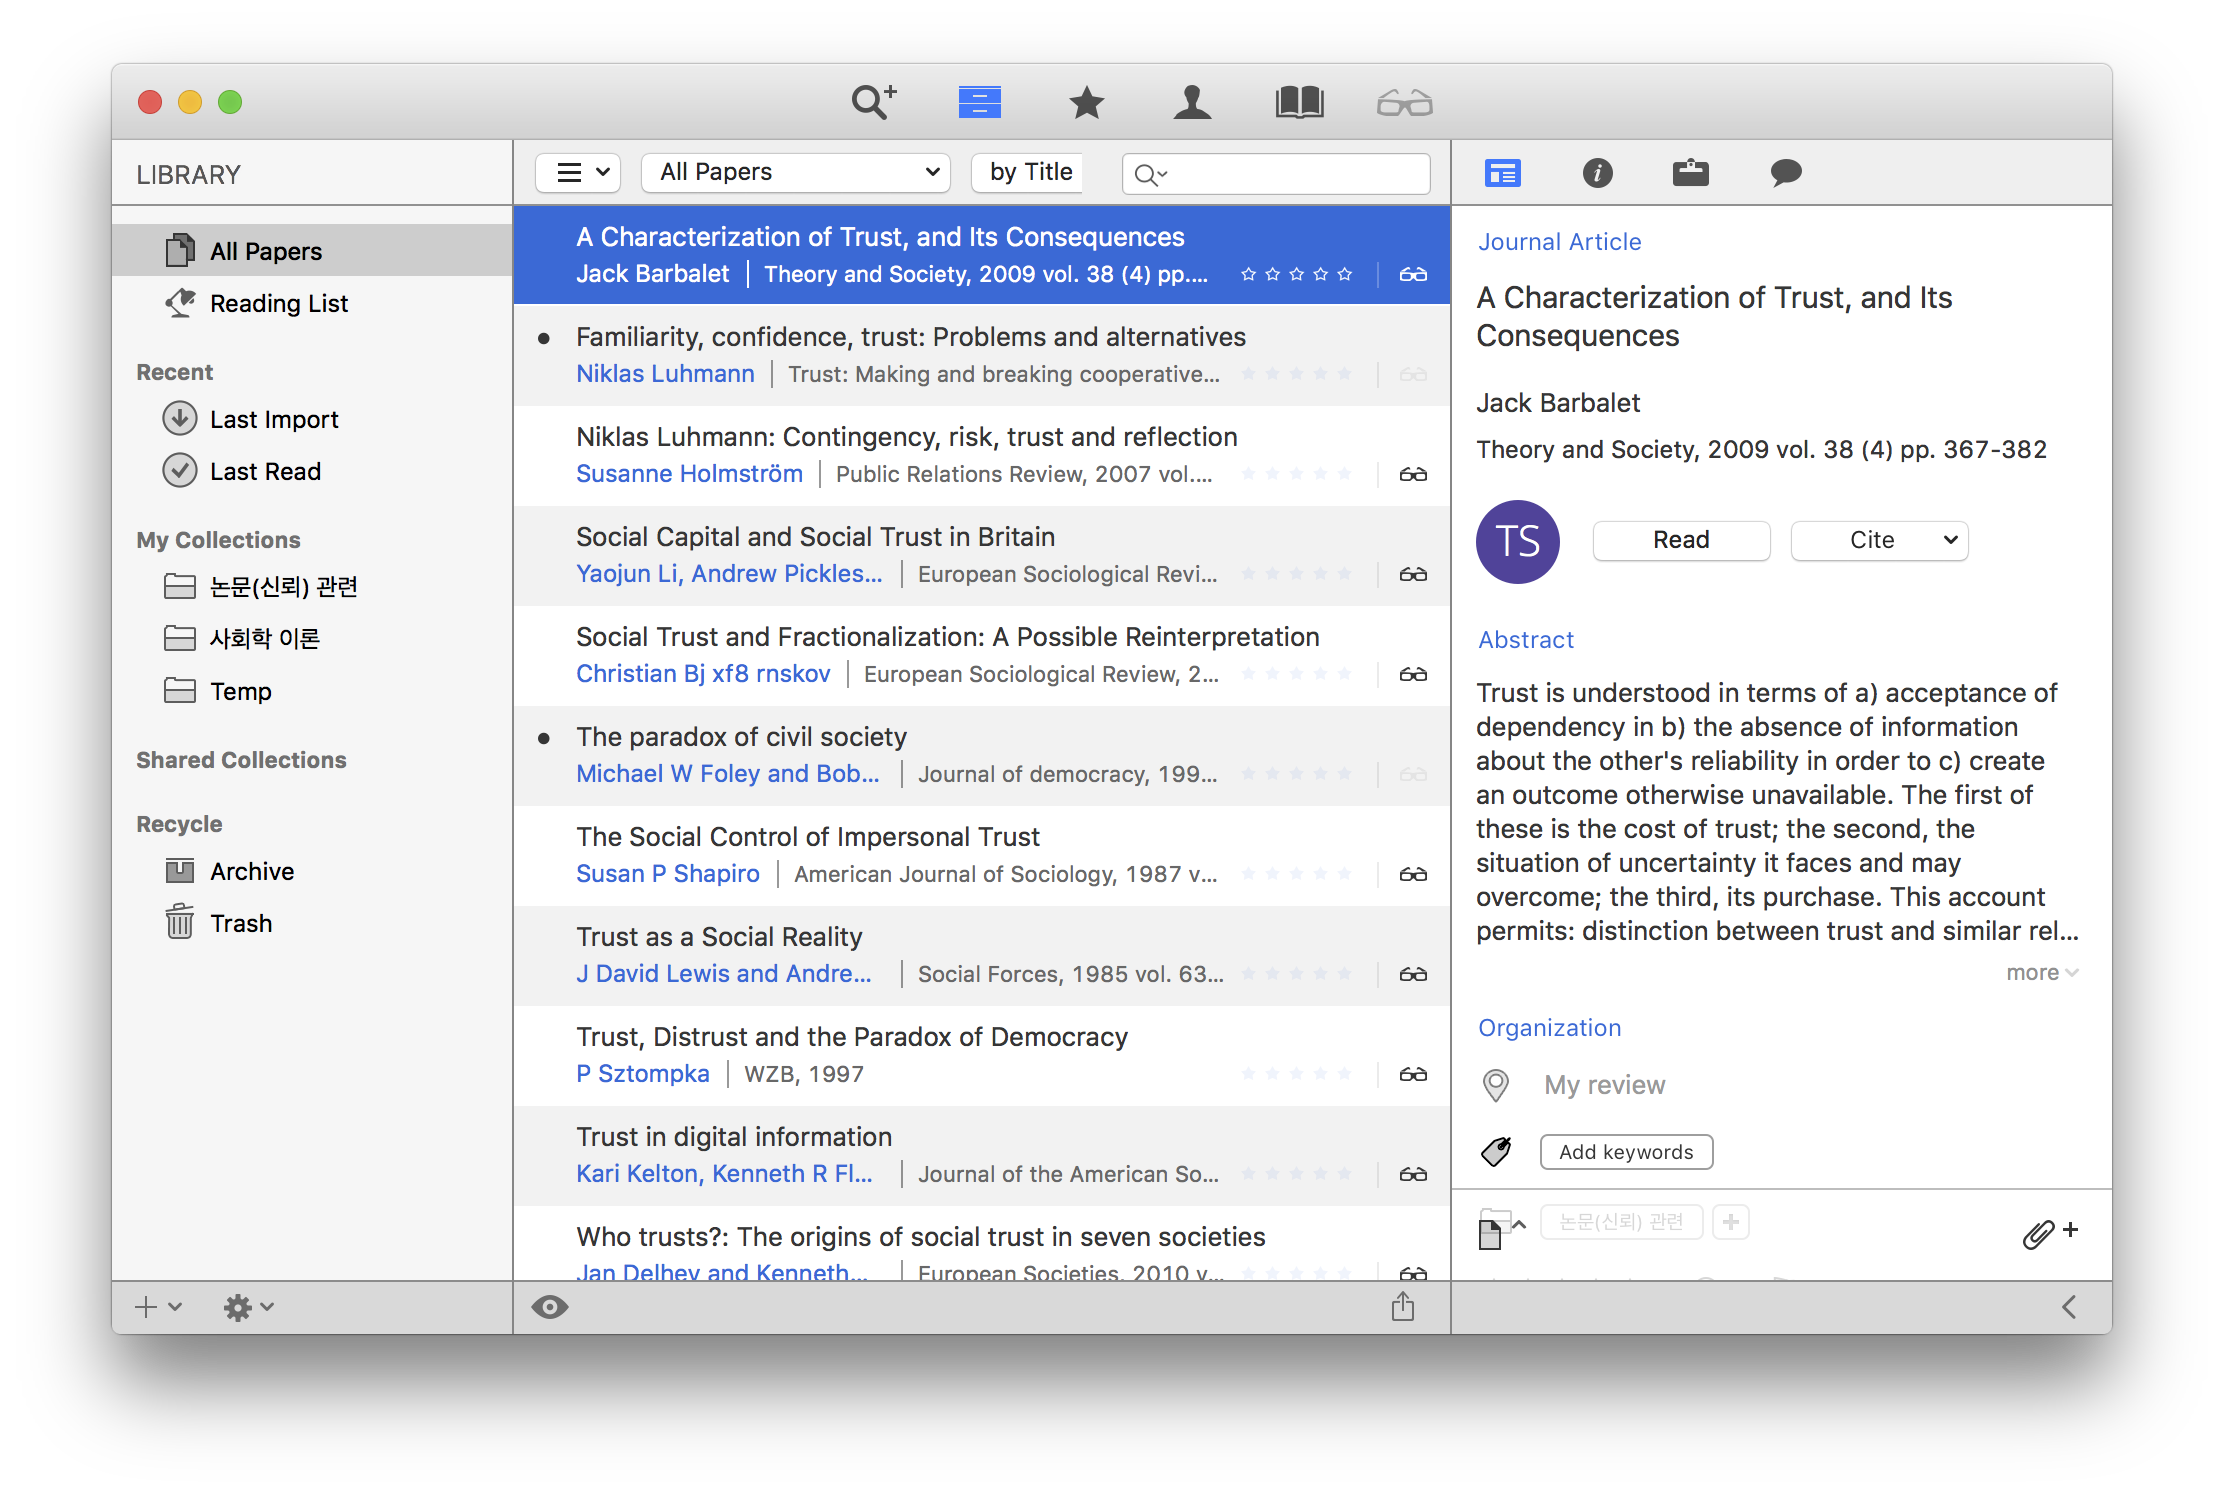Switch to the Overview inspector tab icon
Viewport: 2224px width, 1494px height.
[1502, 173]
